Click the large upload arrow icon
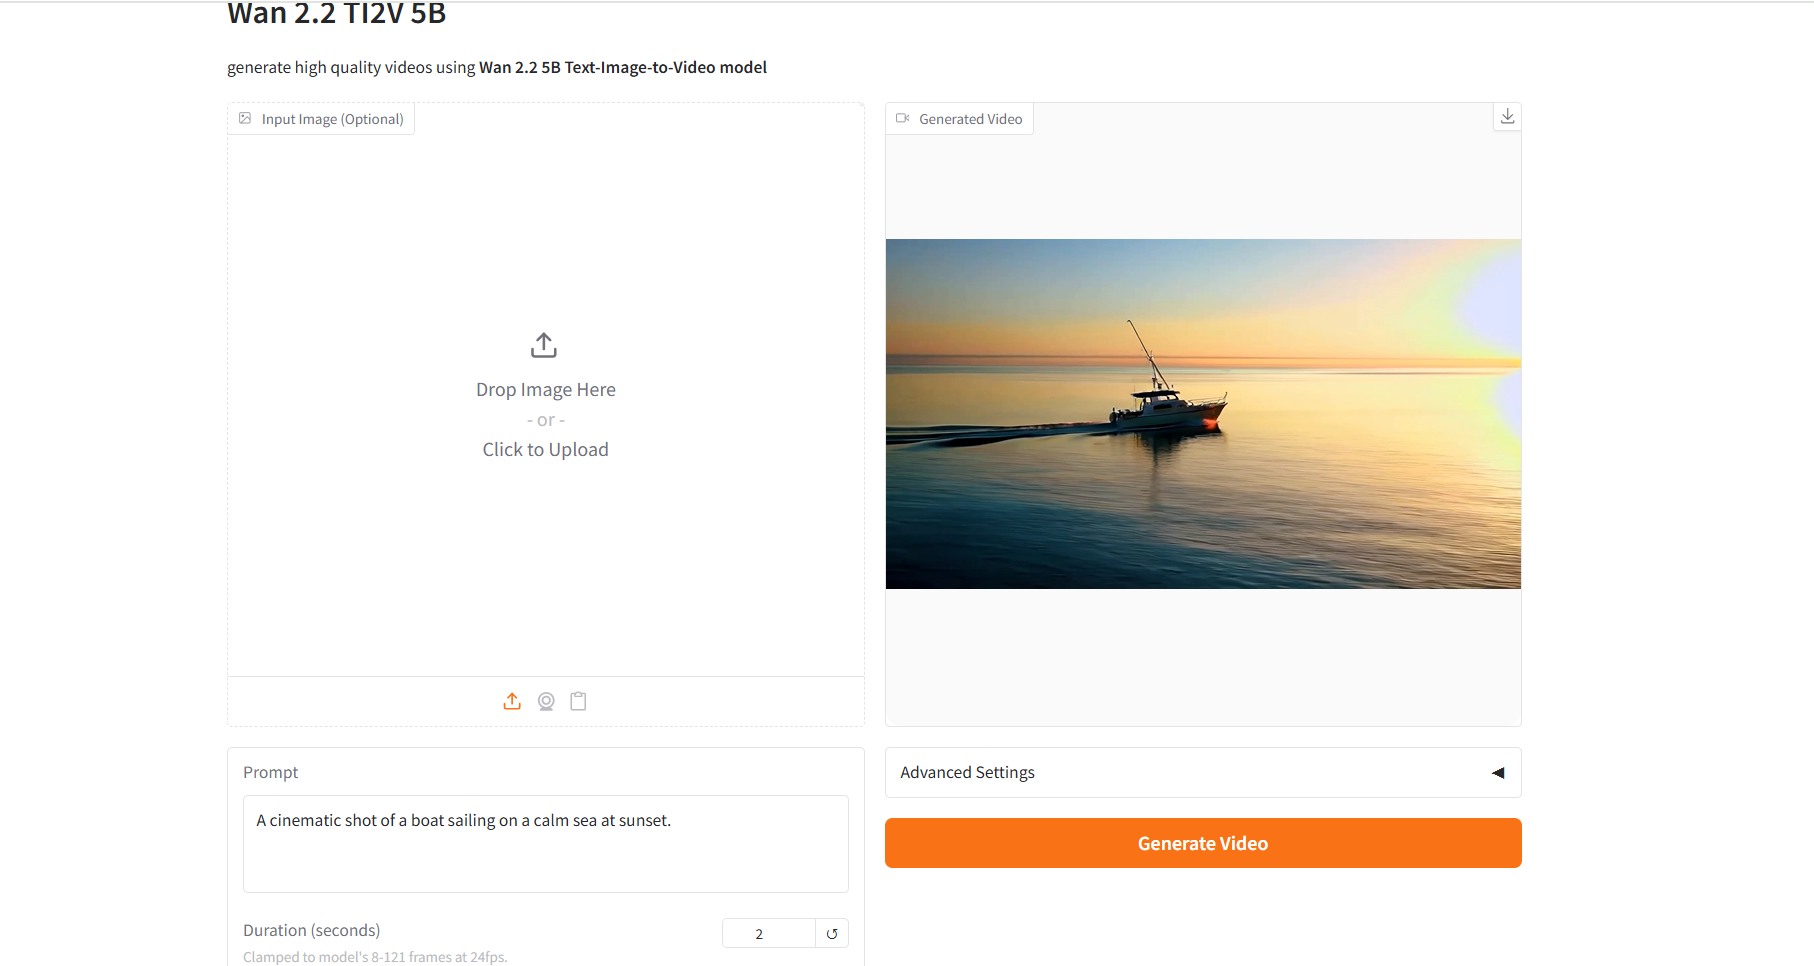This screenshot has height=966, width=1814. (544, 345)
